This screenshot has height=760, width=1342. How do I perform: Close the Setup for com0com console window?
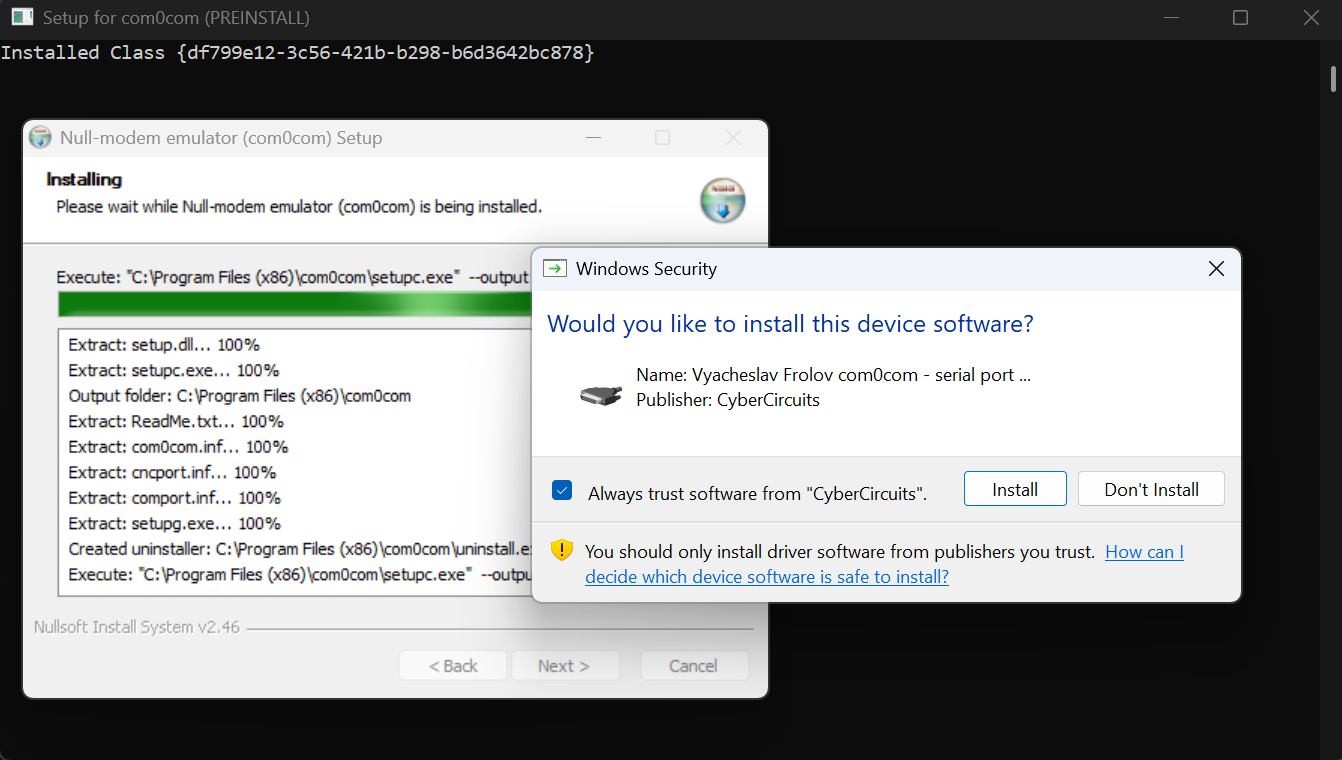(1311, 18)
